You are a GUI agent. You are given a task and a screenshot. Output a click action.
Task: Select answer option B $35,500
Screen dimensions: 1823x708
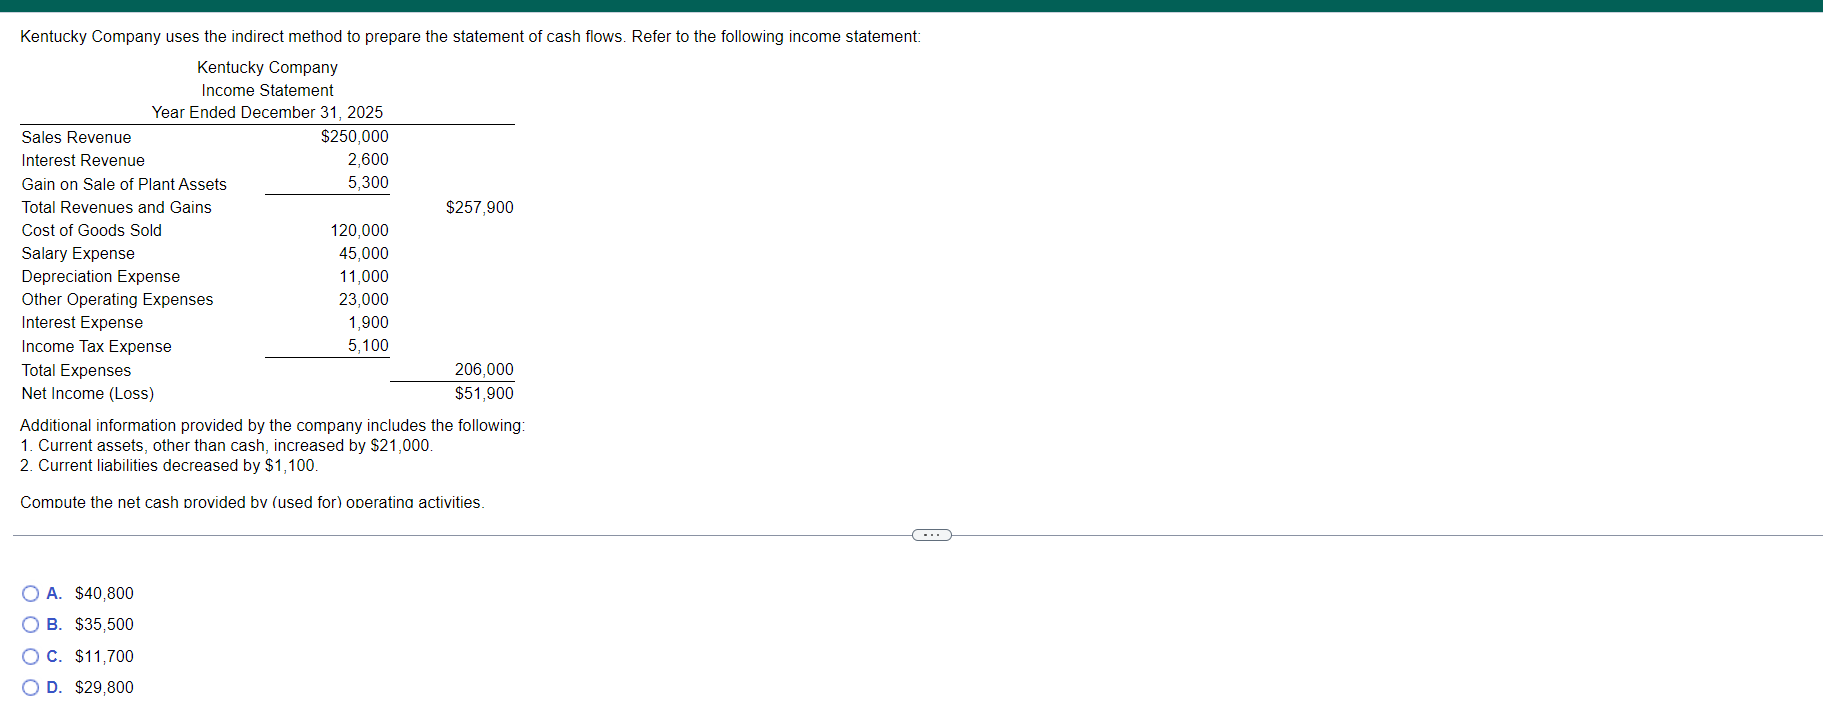(x=31, y=625)
